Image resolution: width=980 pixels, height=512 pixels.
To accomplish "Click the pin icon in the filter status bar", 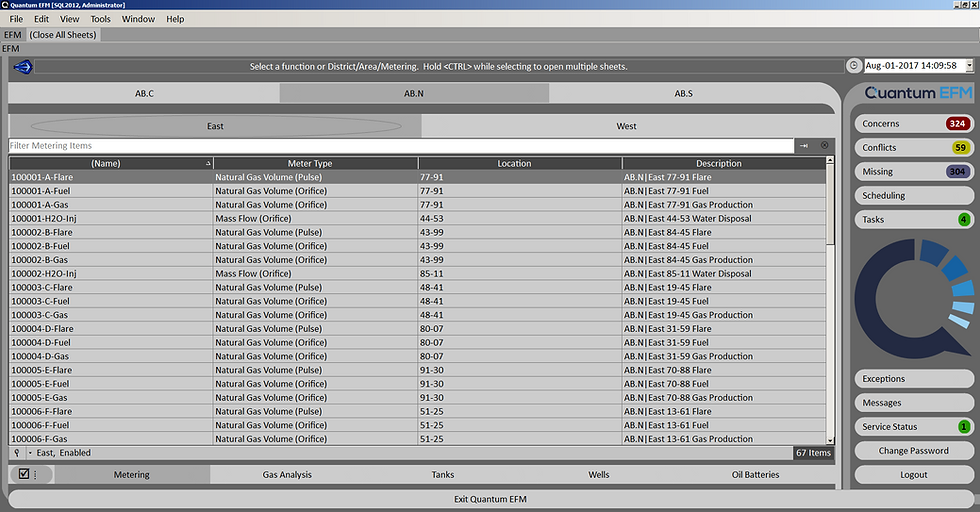I will (17, 453).
